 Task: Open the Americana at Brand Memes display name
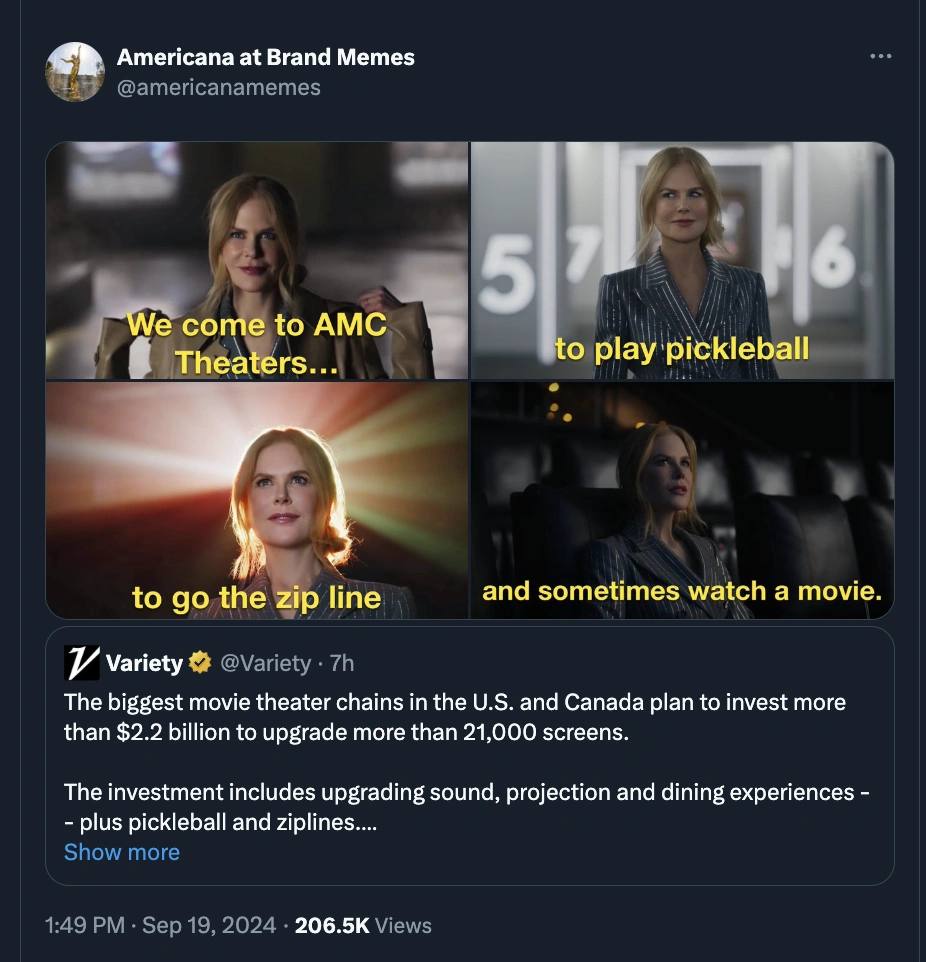[266, 57]
